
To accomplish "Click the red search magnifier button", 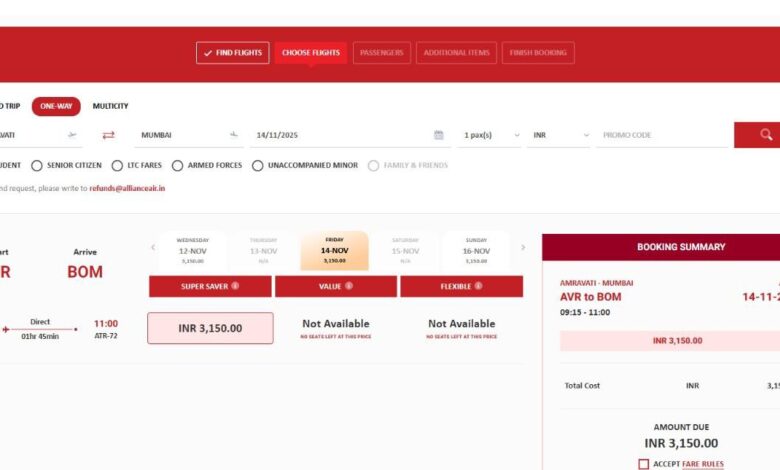I will point(764,134).
